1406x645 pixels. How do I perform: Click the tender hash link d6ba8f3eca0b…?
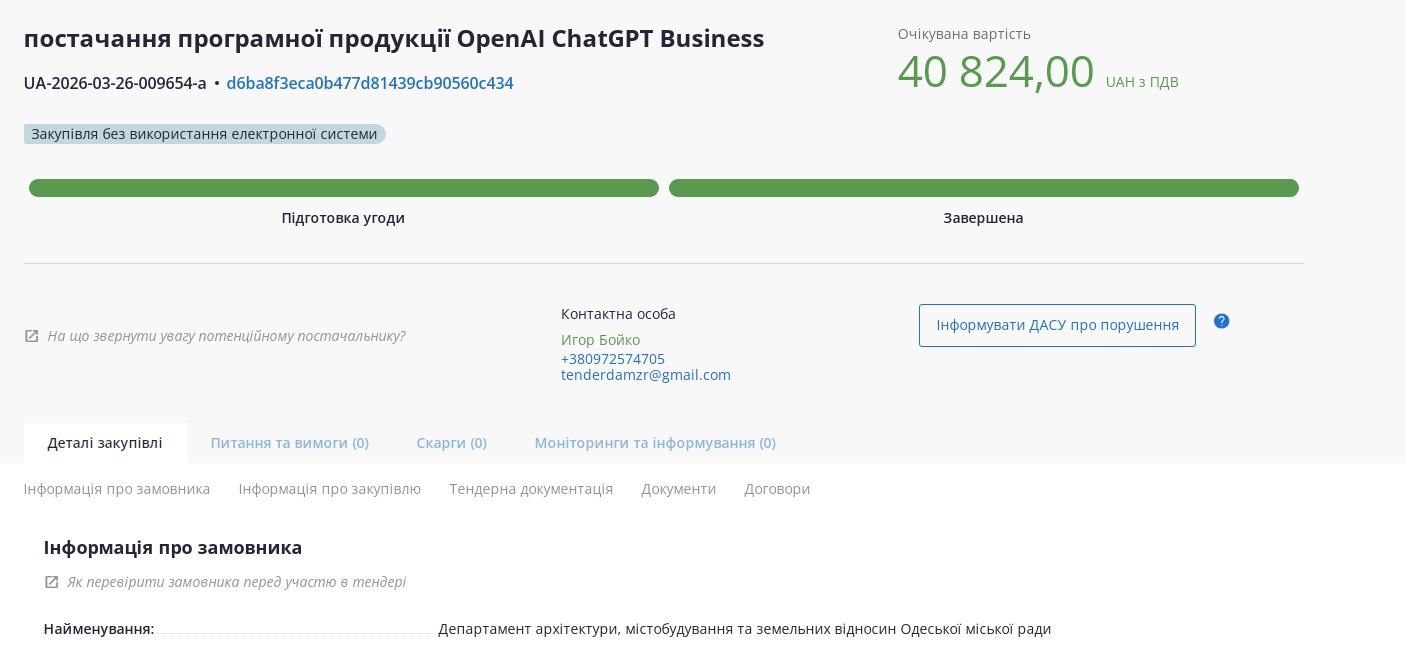[369, 84]
